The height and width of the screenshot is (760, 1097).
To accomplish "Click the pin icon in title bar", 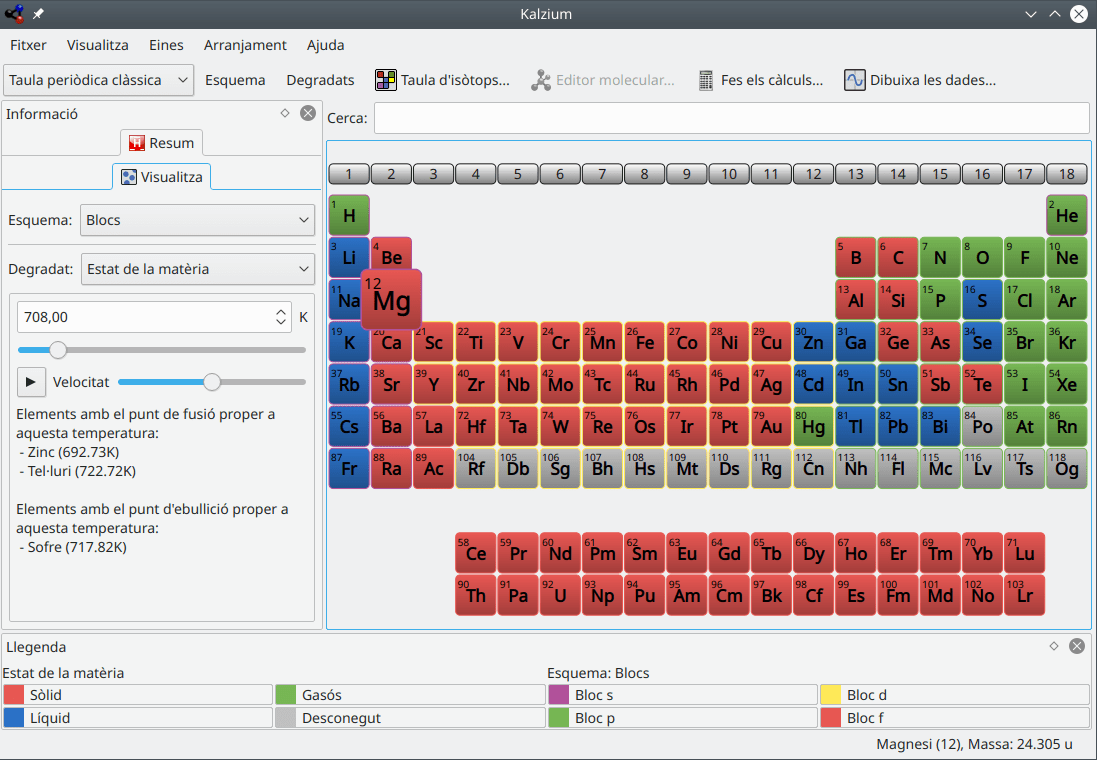I will point(38,13).
